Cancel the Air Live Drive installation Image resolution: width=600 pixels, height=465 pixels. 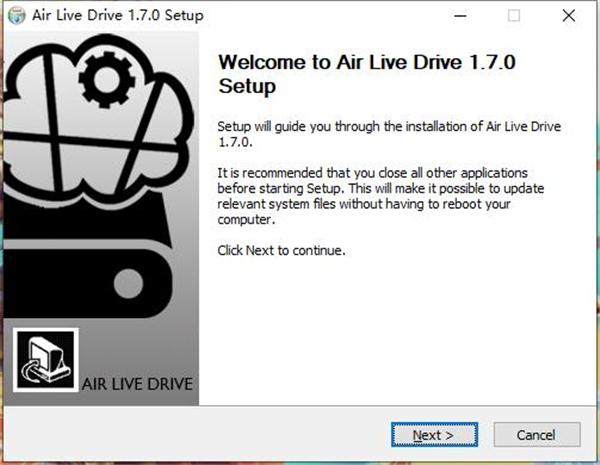(x=536, y=435)
